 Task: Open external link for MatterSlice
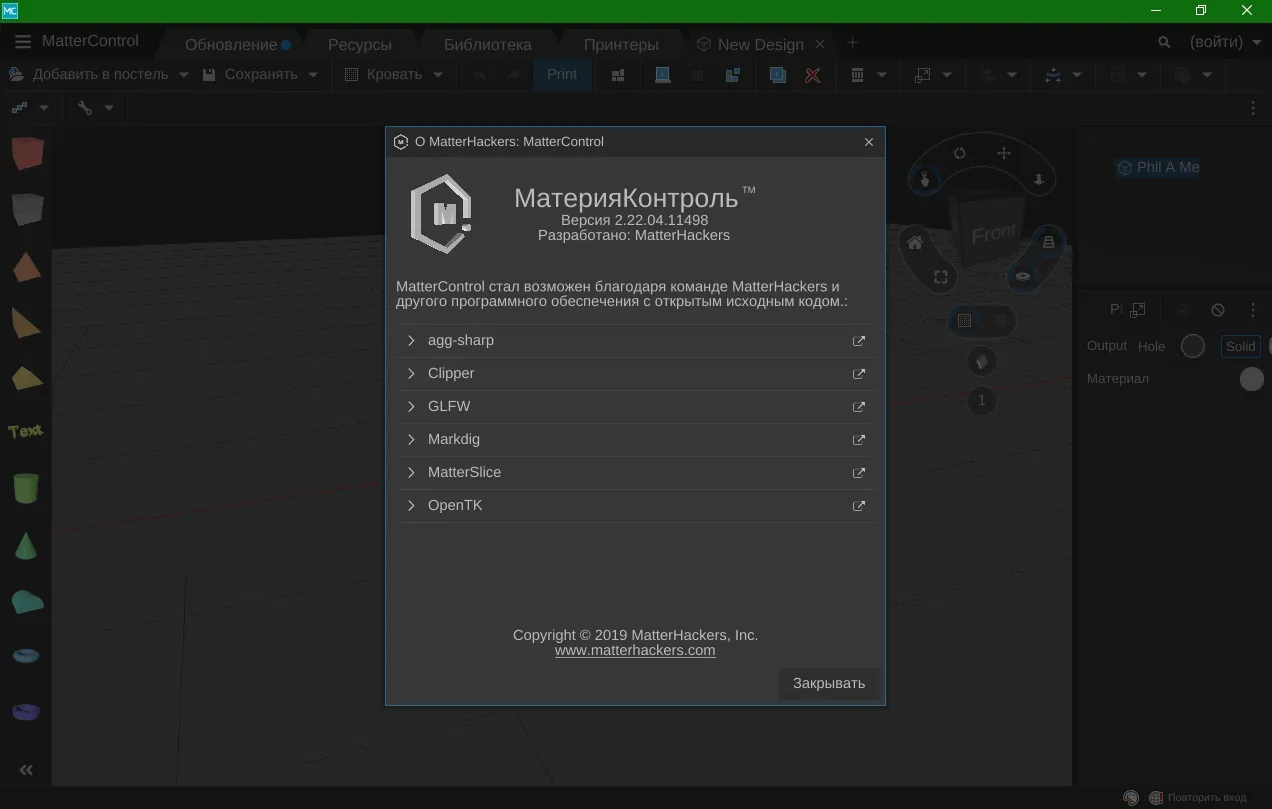click(858, 473)
